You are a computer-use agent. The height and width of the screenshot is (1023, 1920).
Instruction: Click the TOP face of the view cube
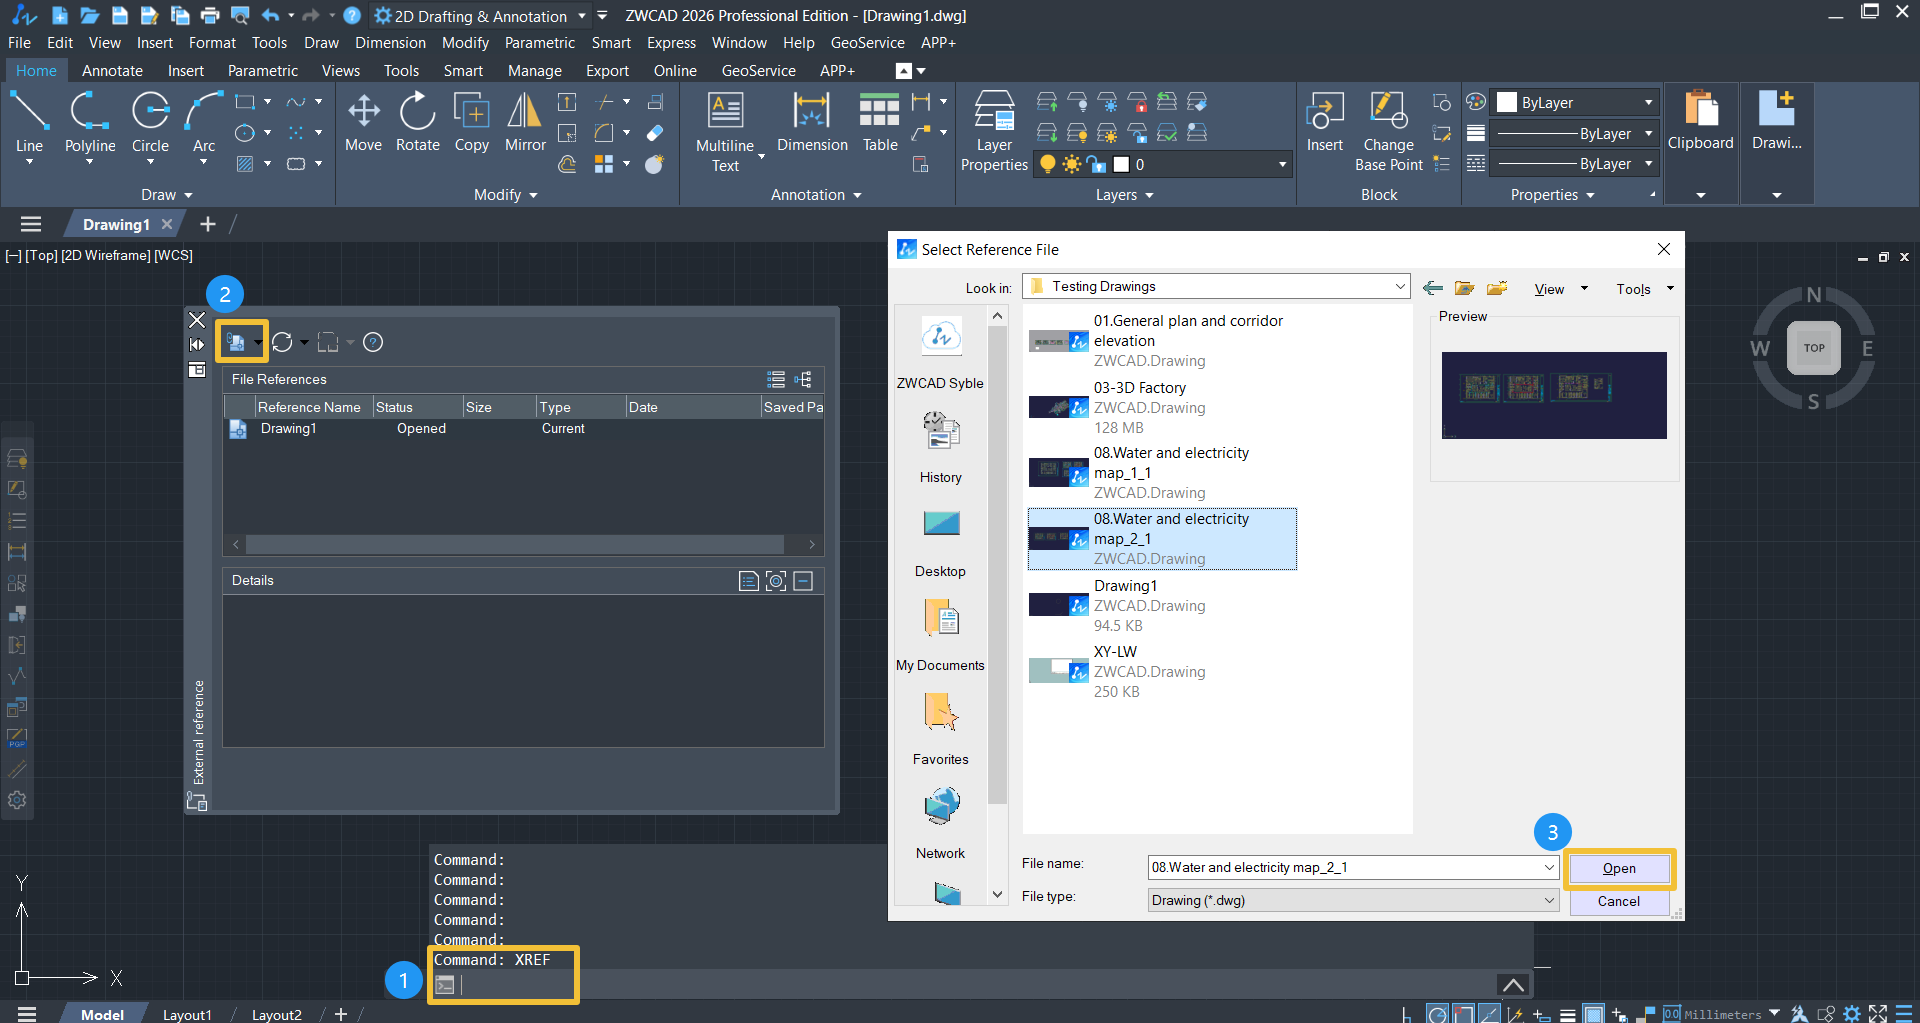(x=1814, y=348)
